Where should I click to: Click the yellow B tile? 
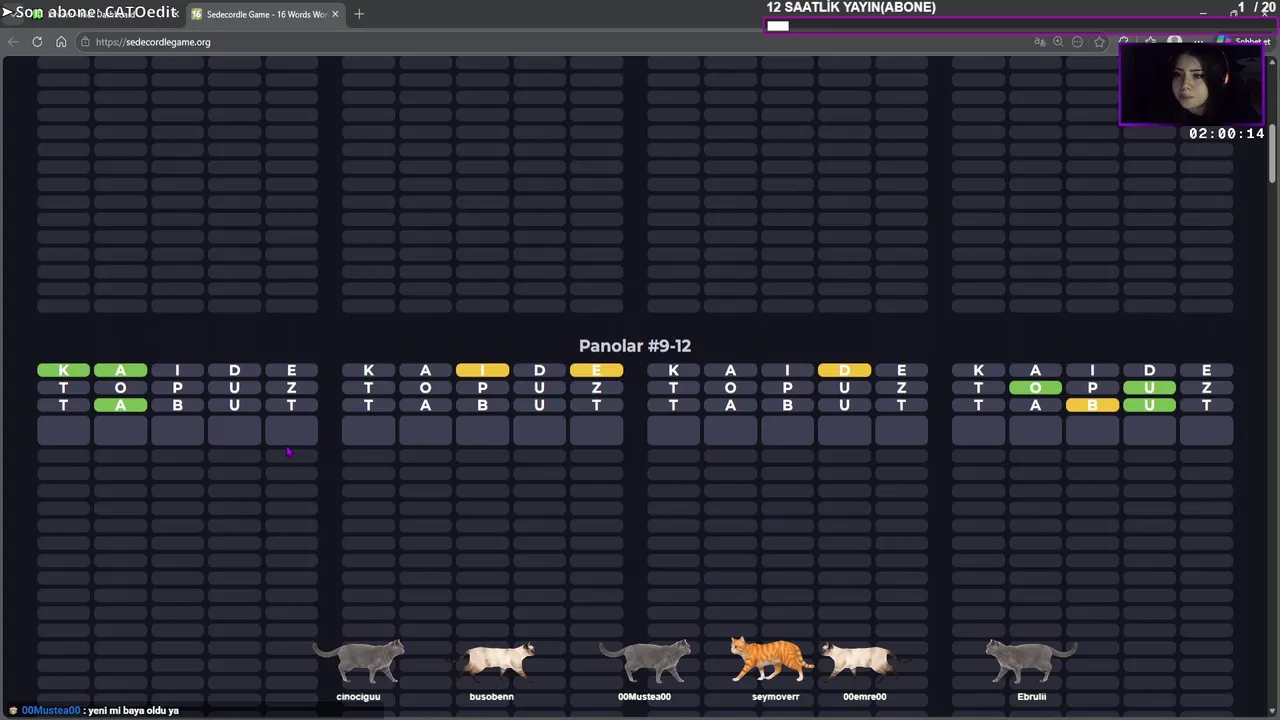point(1092,405)
